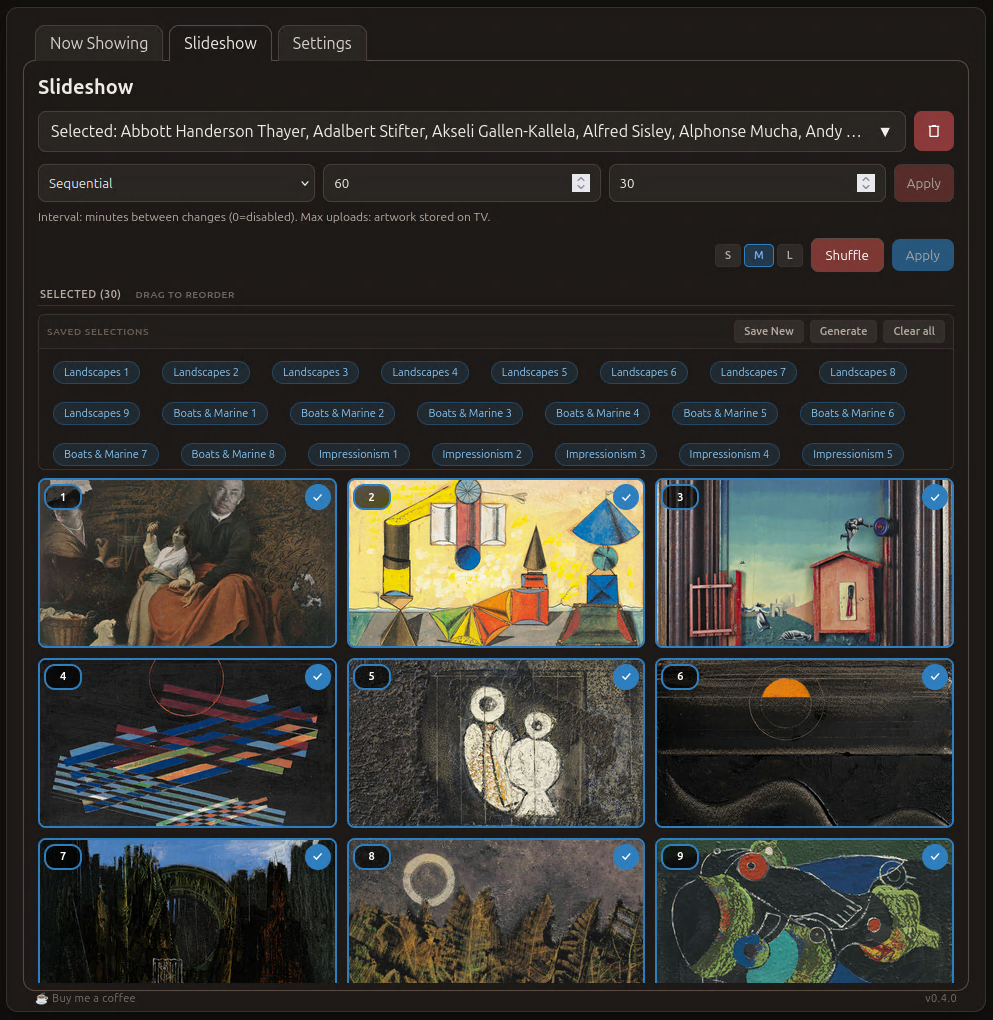Load the Boats & Marine 1 selection

215,413
